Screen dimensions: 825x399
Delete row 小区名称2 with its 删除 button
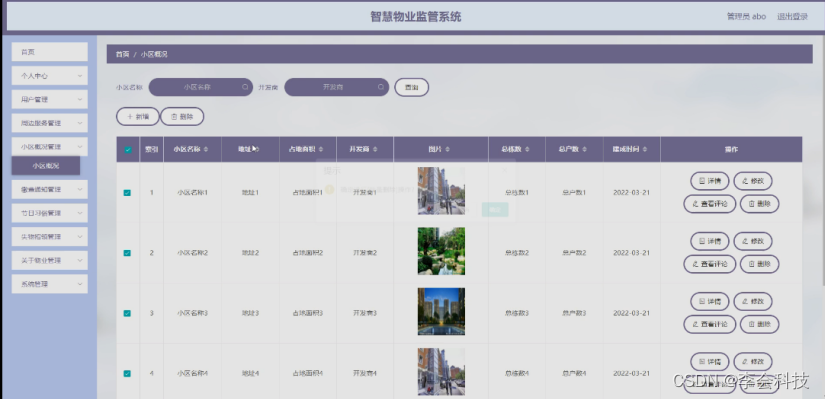[759, 264]
